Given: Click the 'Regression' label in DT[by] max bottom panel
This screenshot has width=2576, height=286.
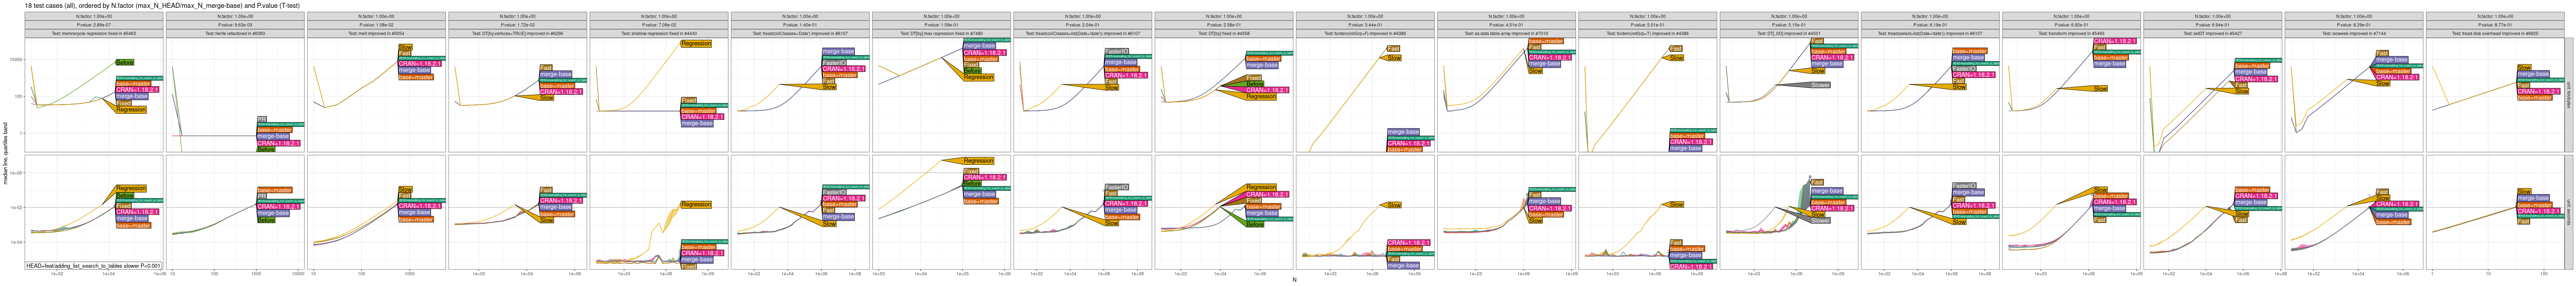Looking at the screenshot, I should click(978, 161).
